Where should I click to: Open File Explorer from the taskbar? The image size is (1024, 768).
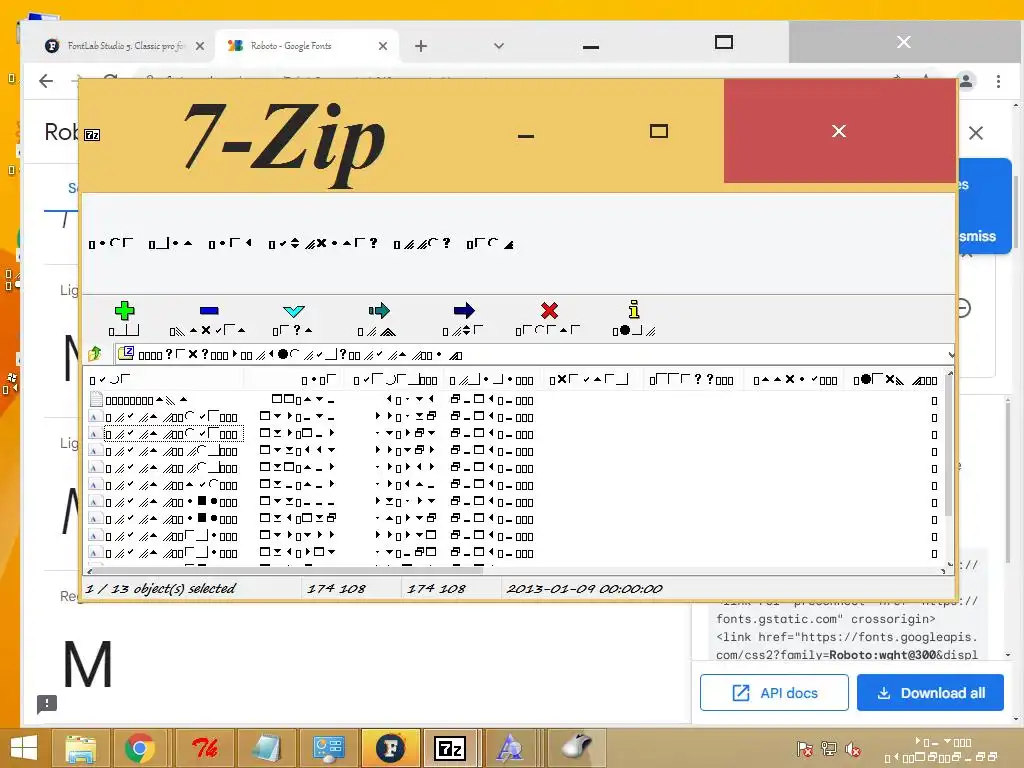(80, 748)
